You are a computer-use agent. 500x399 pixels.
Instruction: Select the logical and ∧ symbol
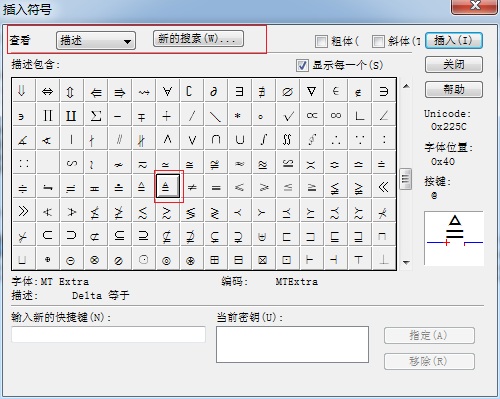tap(168, 139)
